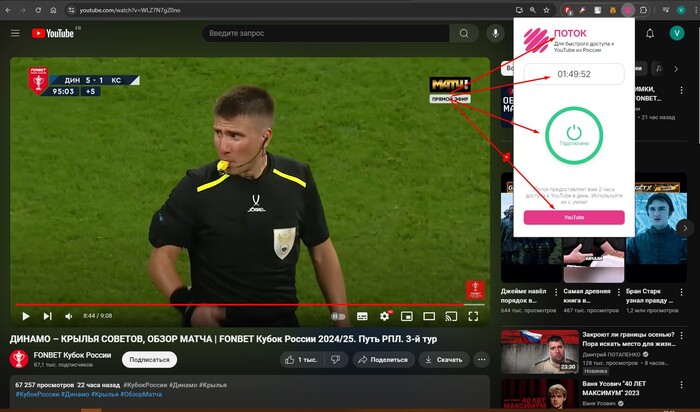Open menu for Ваня Усович video

pos(681,385)
